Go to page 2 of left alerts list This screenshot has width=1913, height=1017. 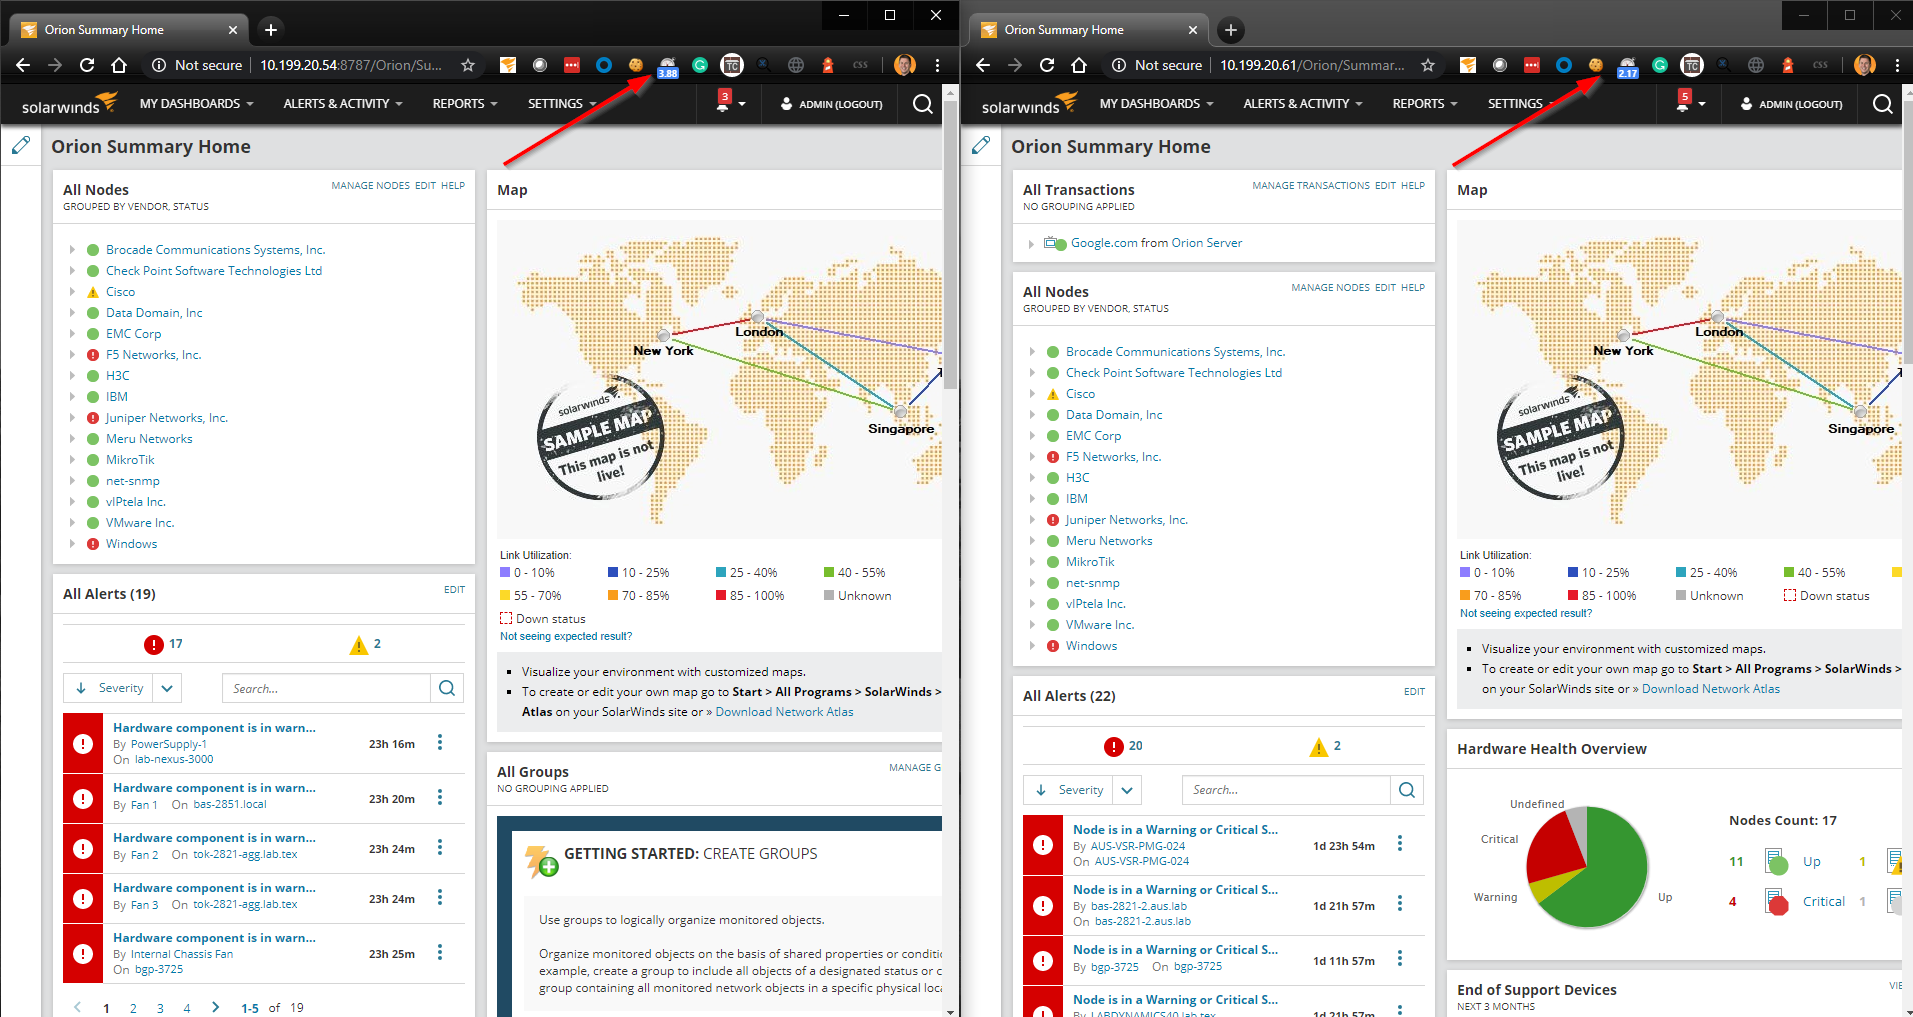(133, 1008)
